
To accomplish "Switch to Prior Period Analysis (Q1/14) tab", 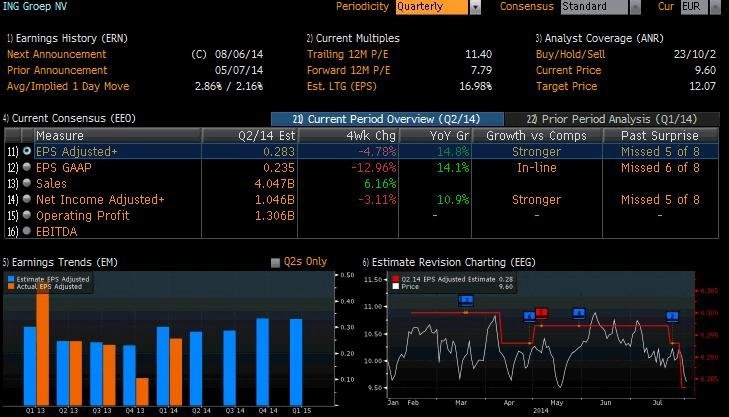I will tap(611, 119).
